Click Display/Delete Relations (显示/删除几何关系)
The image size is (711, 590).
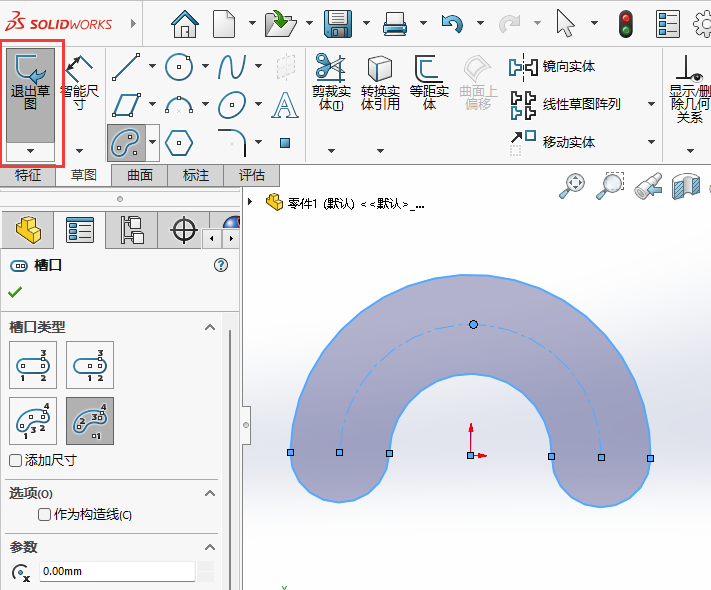point(690,88)
